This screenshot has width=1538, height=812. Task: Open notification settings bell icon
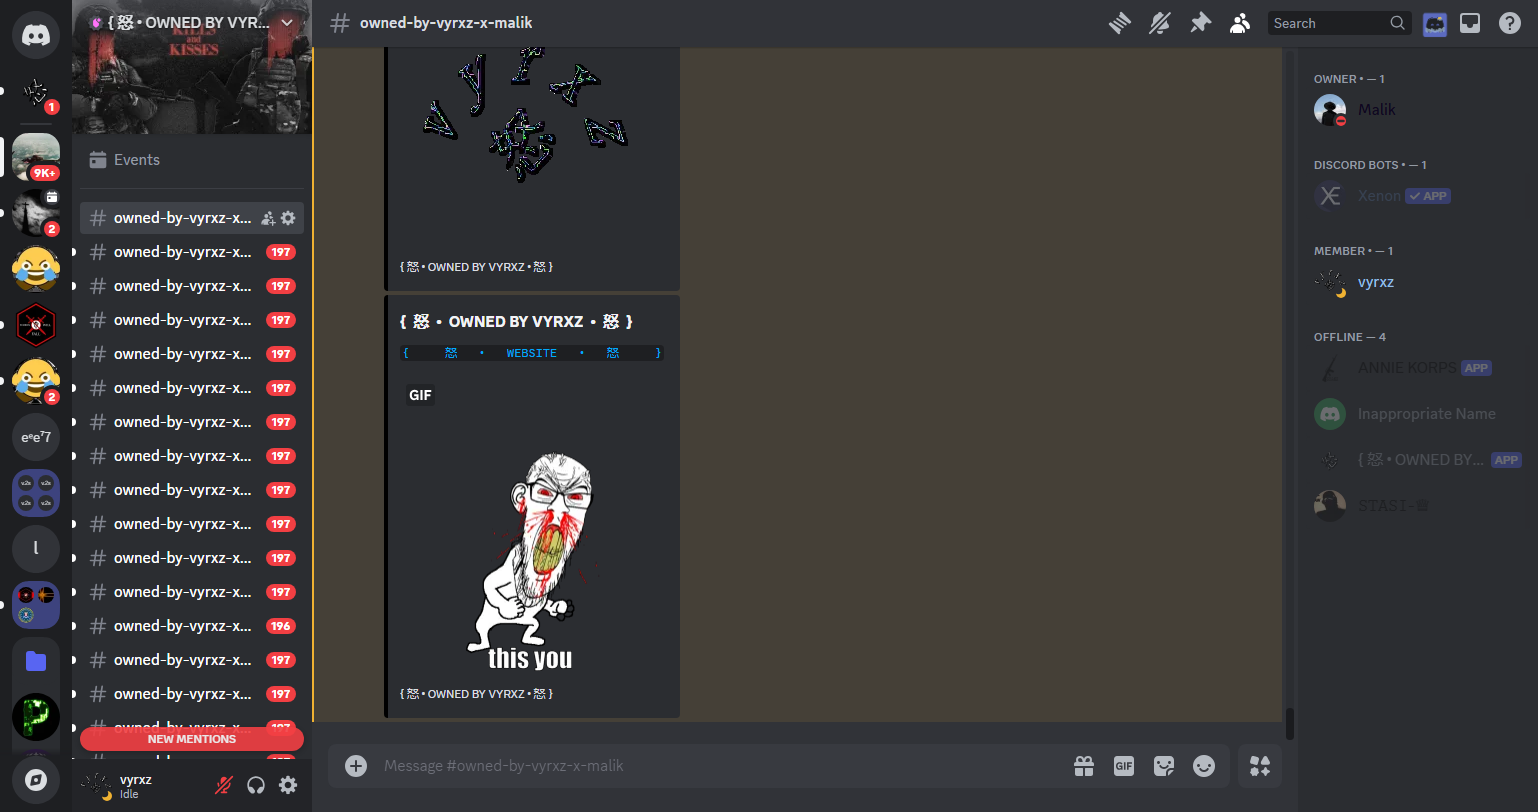[1160, 23]
